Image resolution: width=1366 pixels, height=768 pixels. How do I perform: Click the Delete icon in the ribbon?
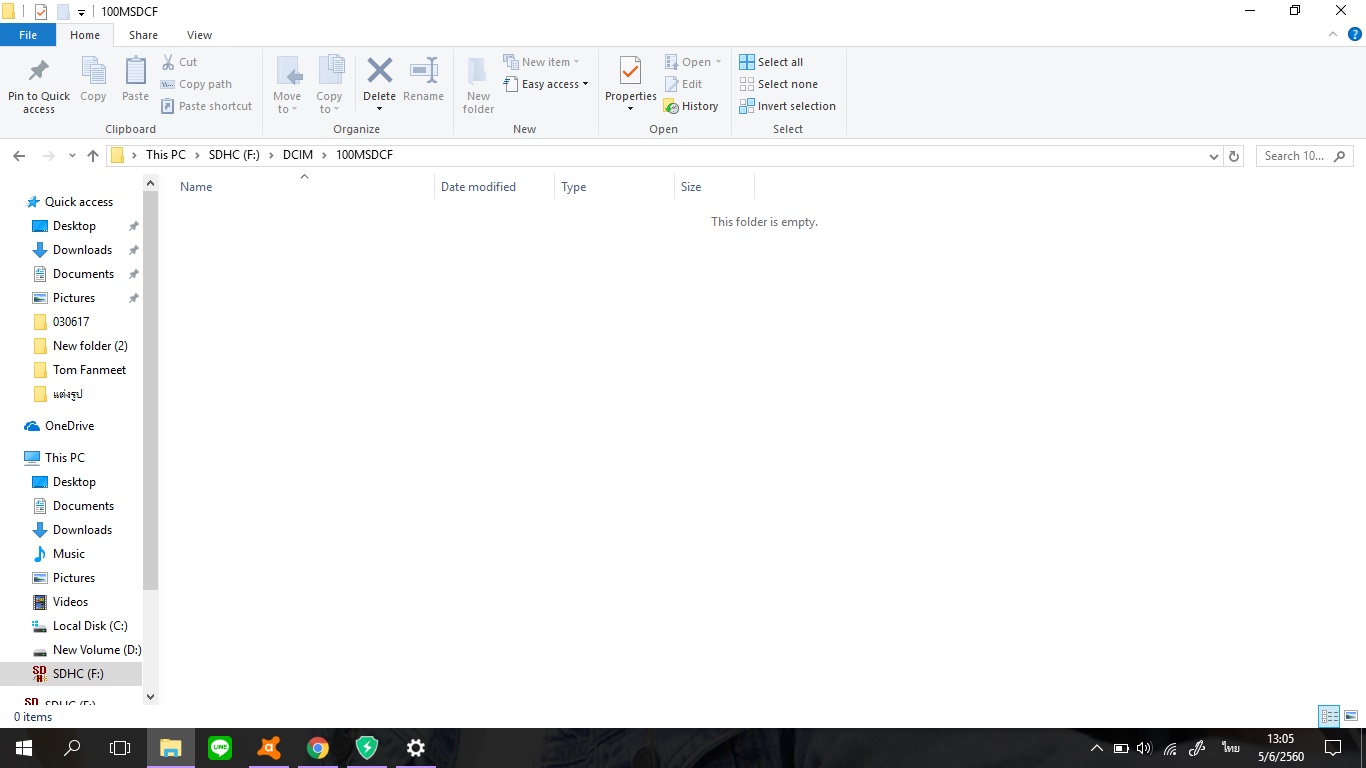pyautogui.click(x=379, y=72)
